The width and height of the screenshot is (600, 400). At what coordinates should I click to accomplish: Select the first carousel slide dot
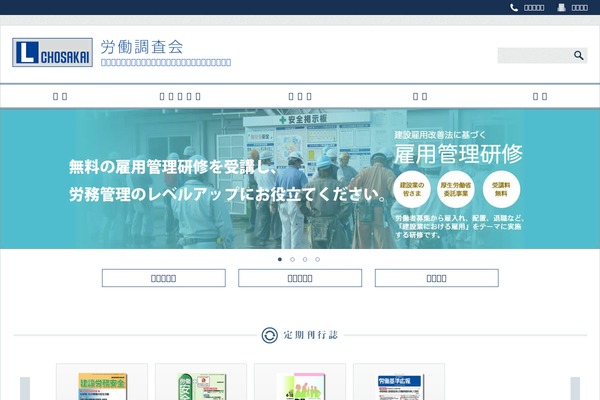pyautogui.click(x=280, y=260)
